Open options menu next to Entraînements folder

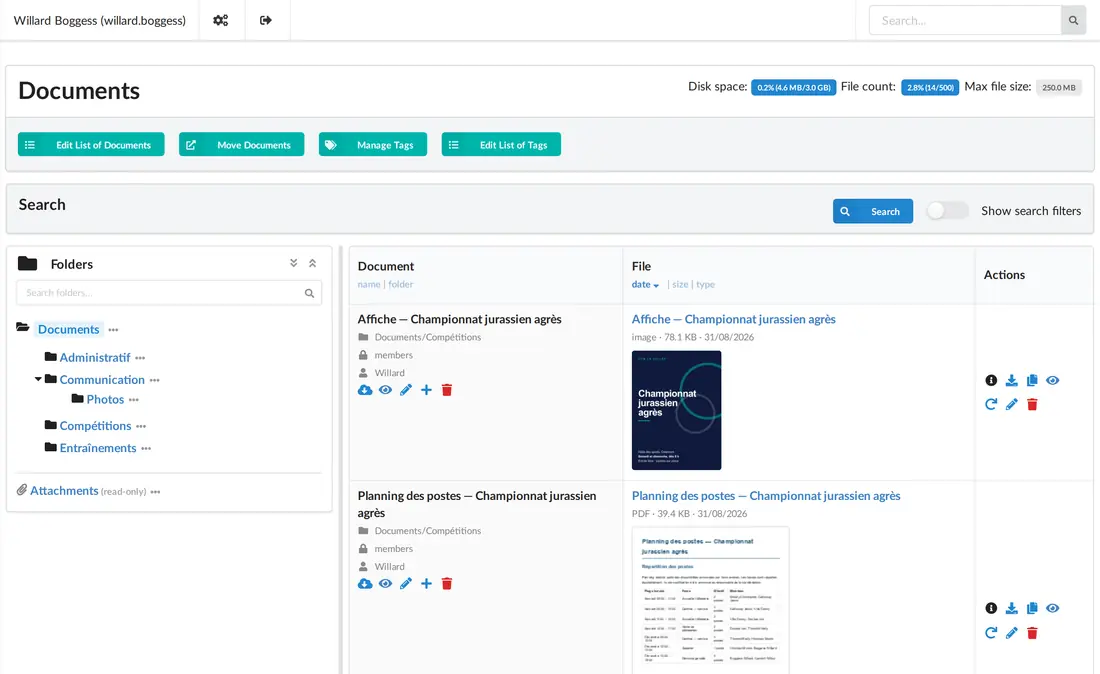tap(146, 449)
